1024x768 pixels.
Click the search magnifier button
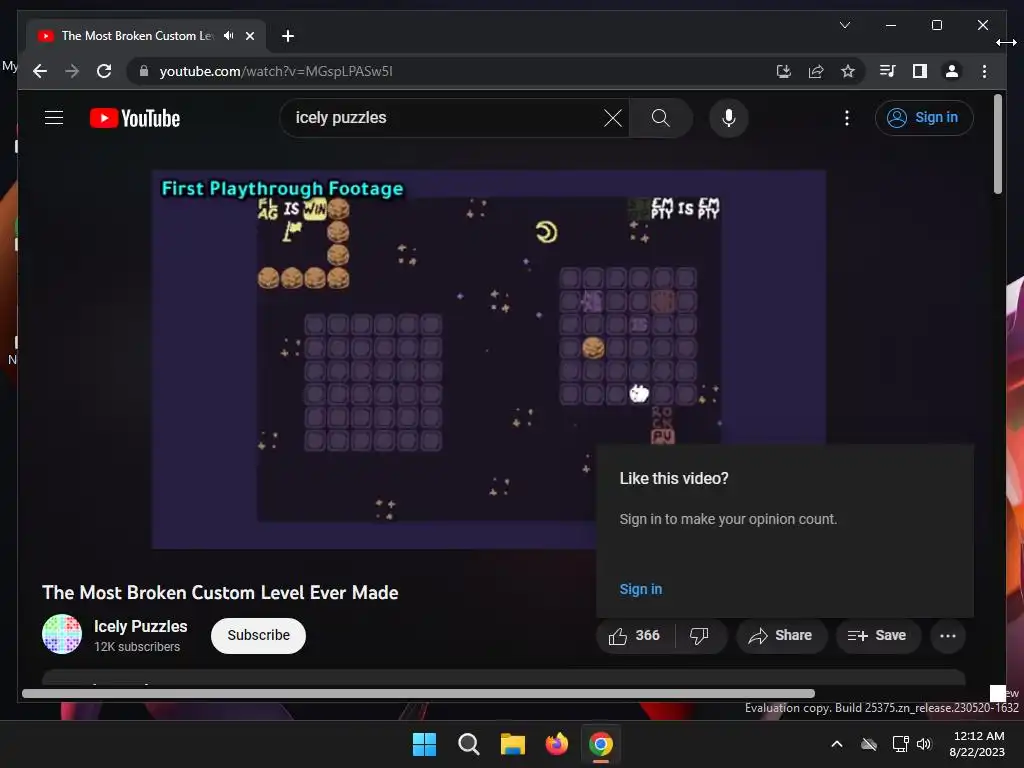[x=661, y=118]
